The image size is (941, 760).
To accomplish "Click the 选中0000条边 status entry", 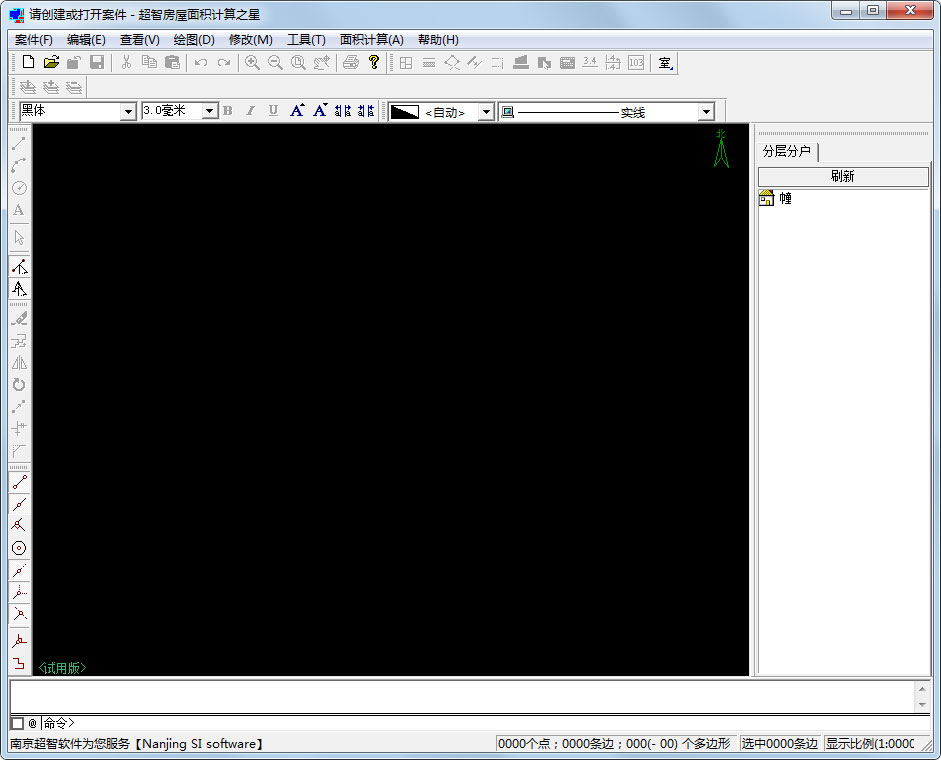I will [x=780, y=744].
